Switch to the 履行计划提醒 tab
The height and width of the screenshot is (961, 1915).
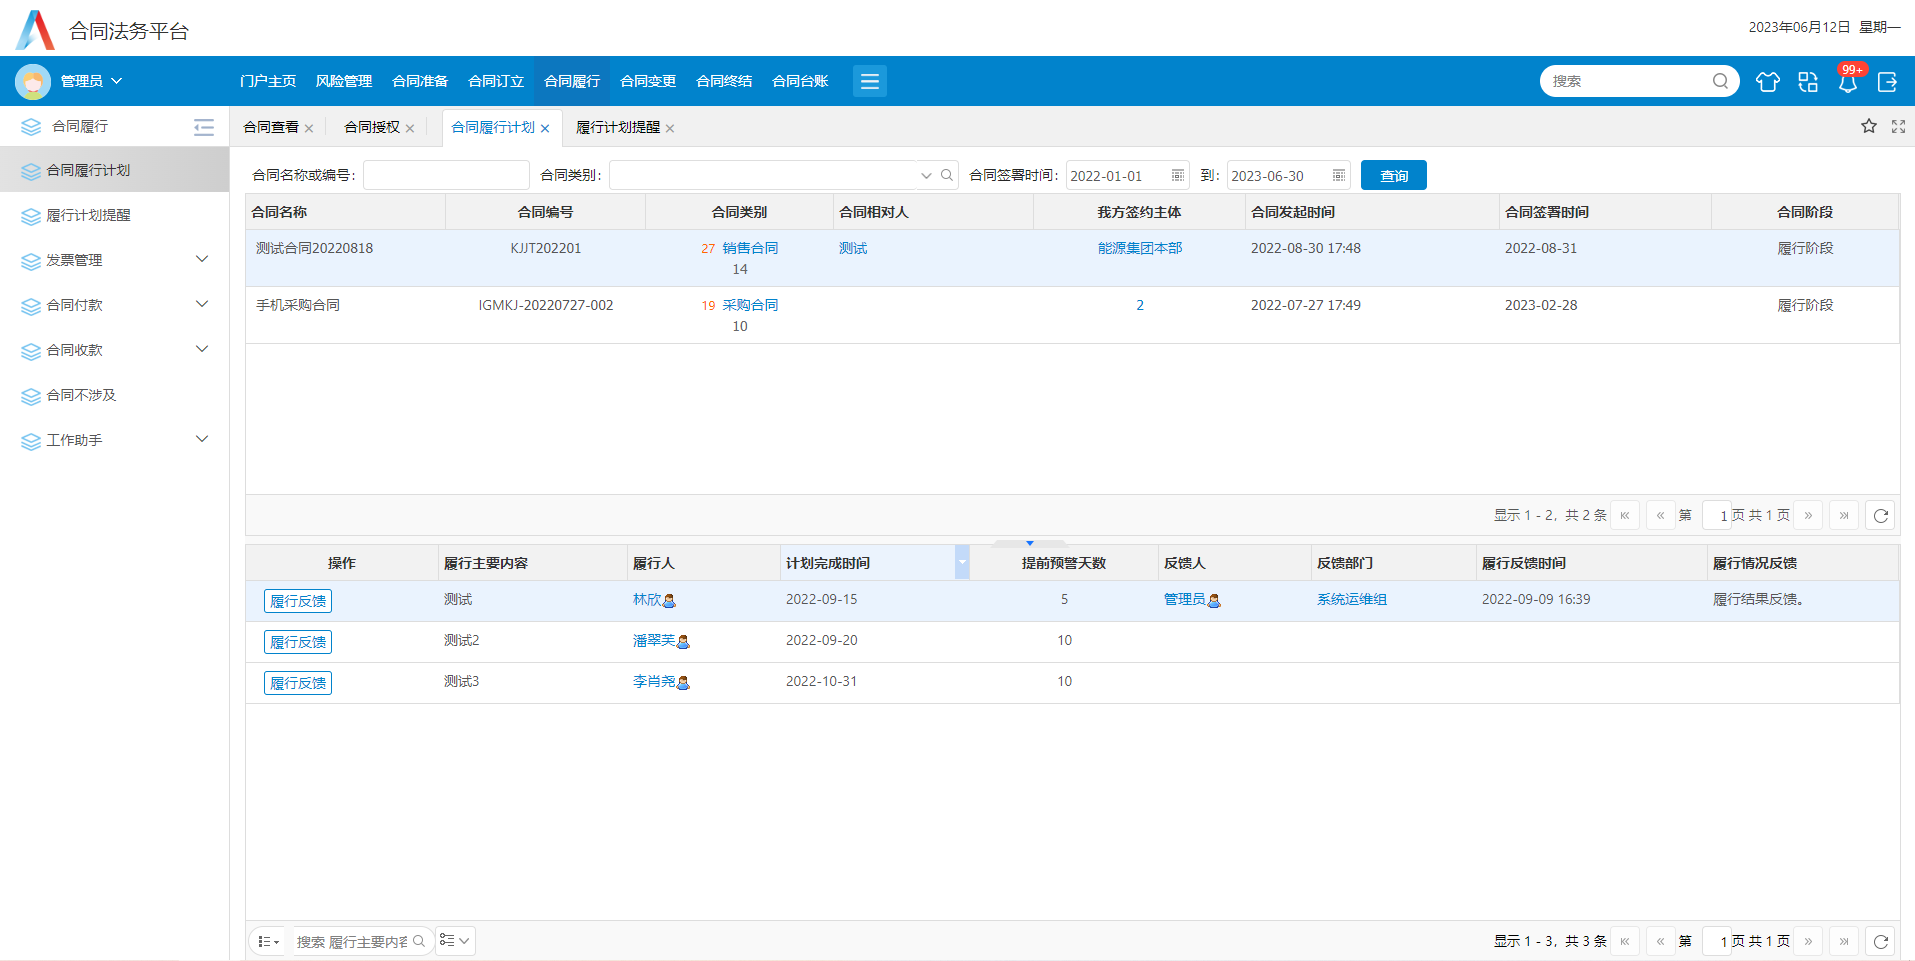[618, 127]
